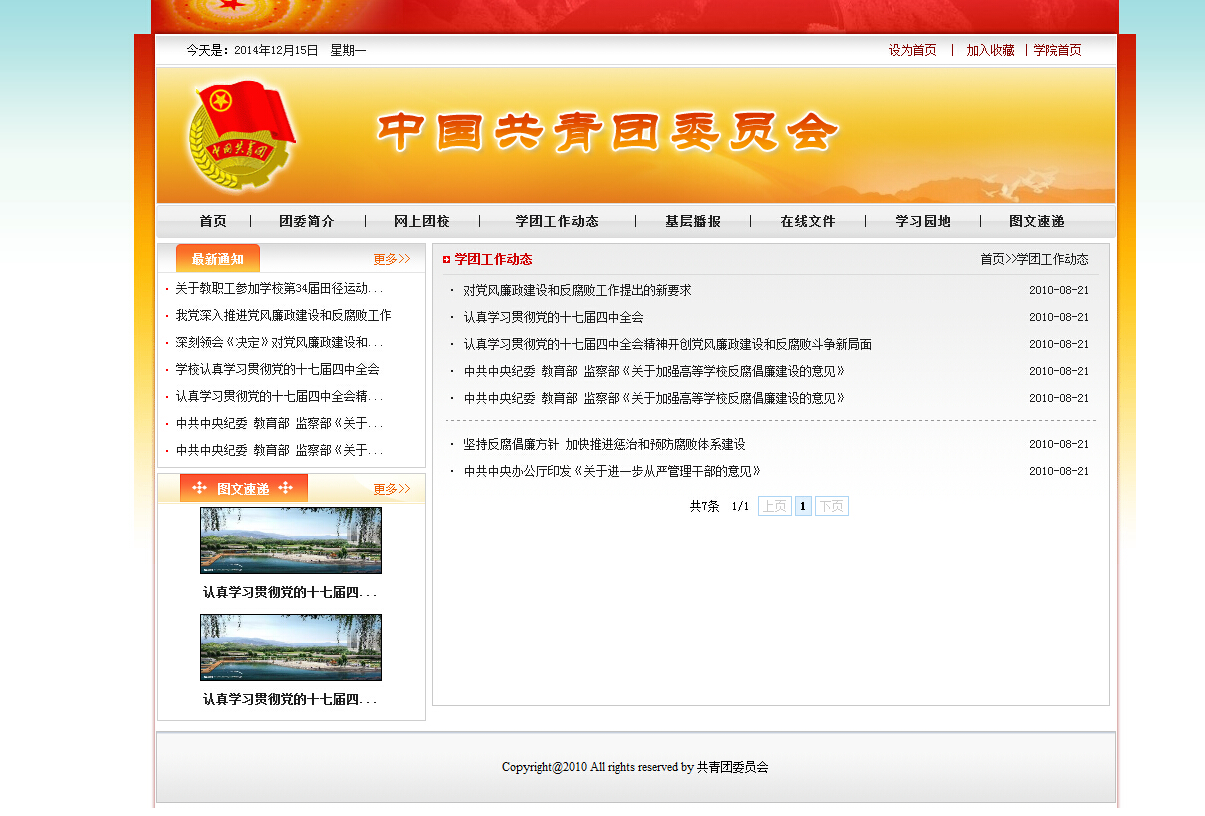Select 学团工作动态 in the navigation bar
The image size is (1205, 816).
tap(557, 221)
